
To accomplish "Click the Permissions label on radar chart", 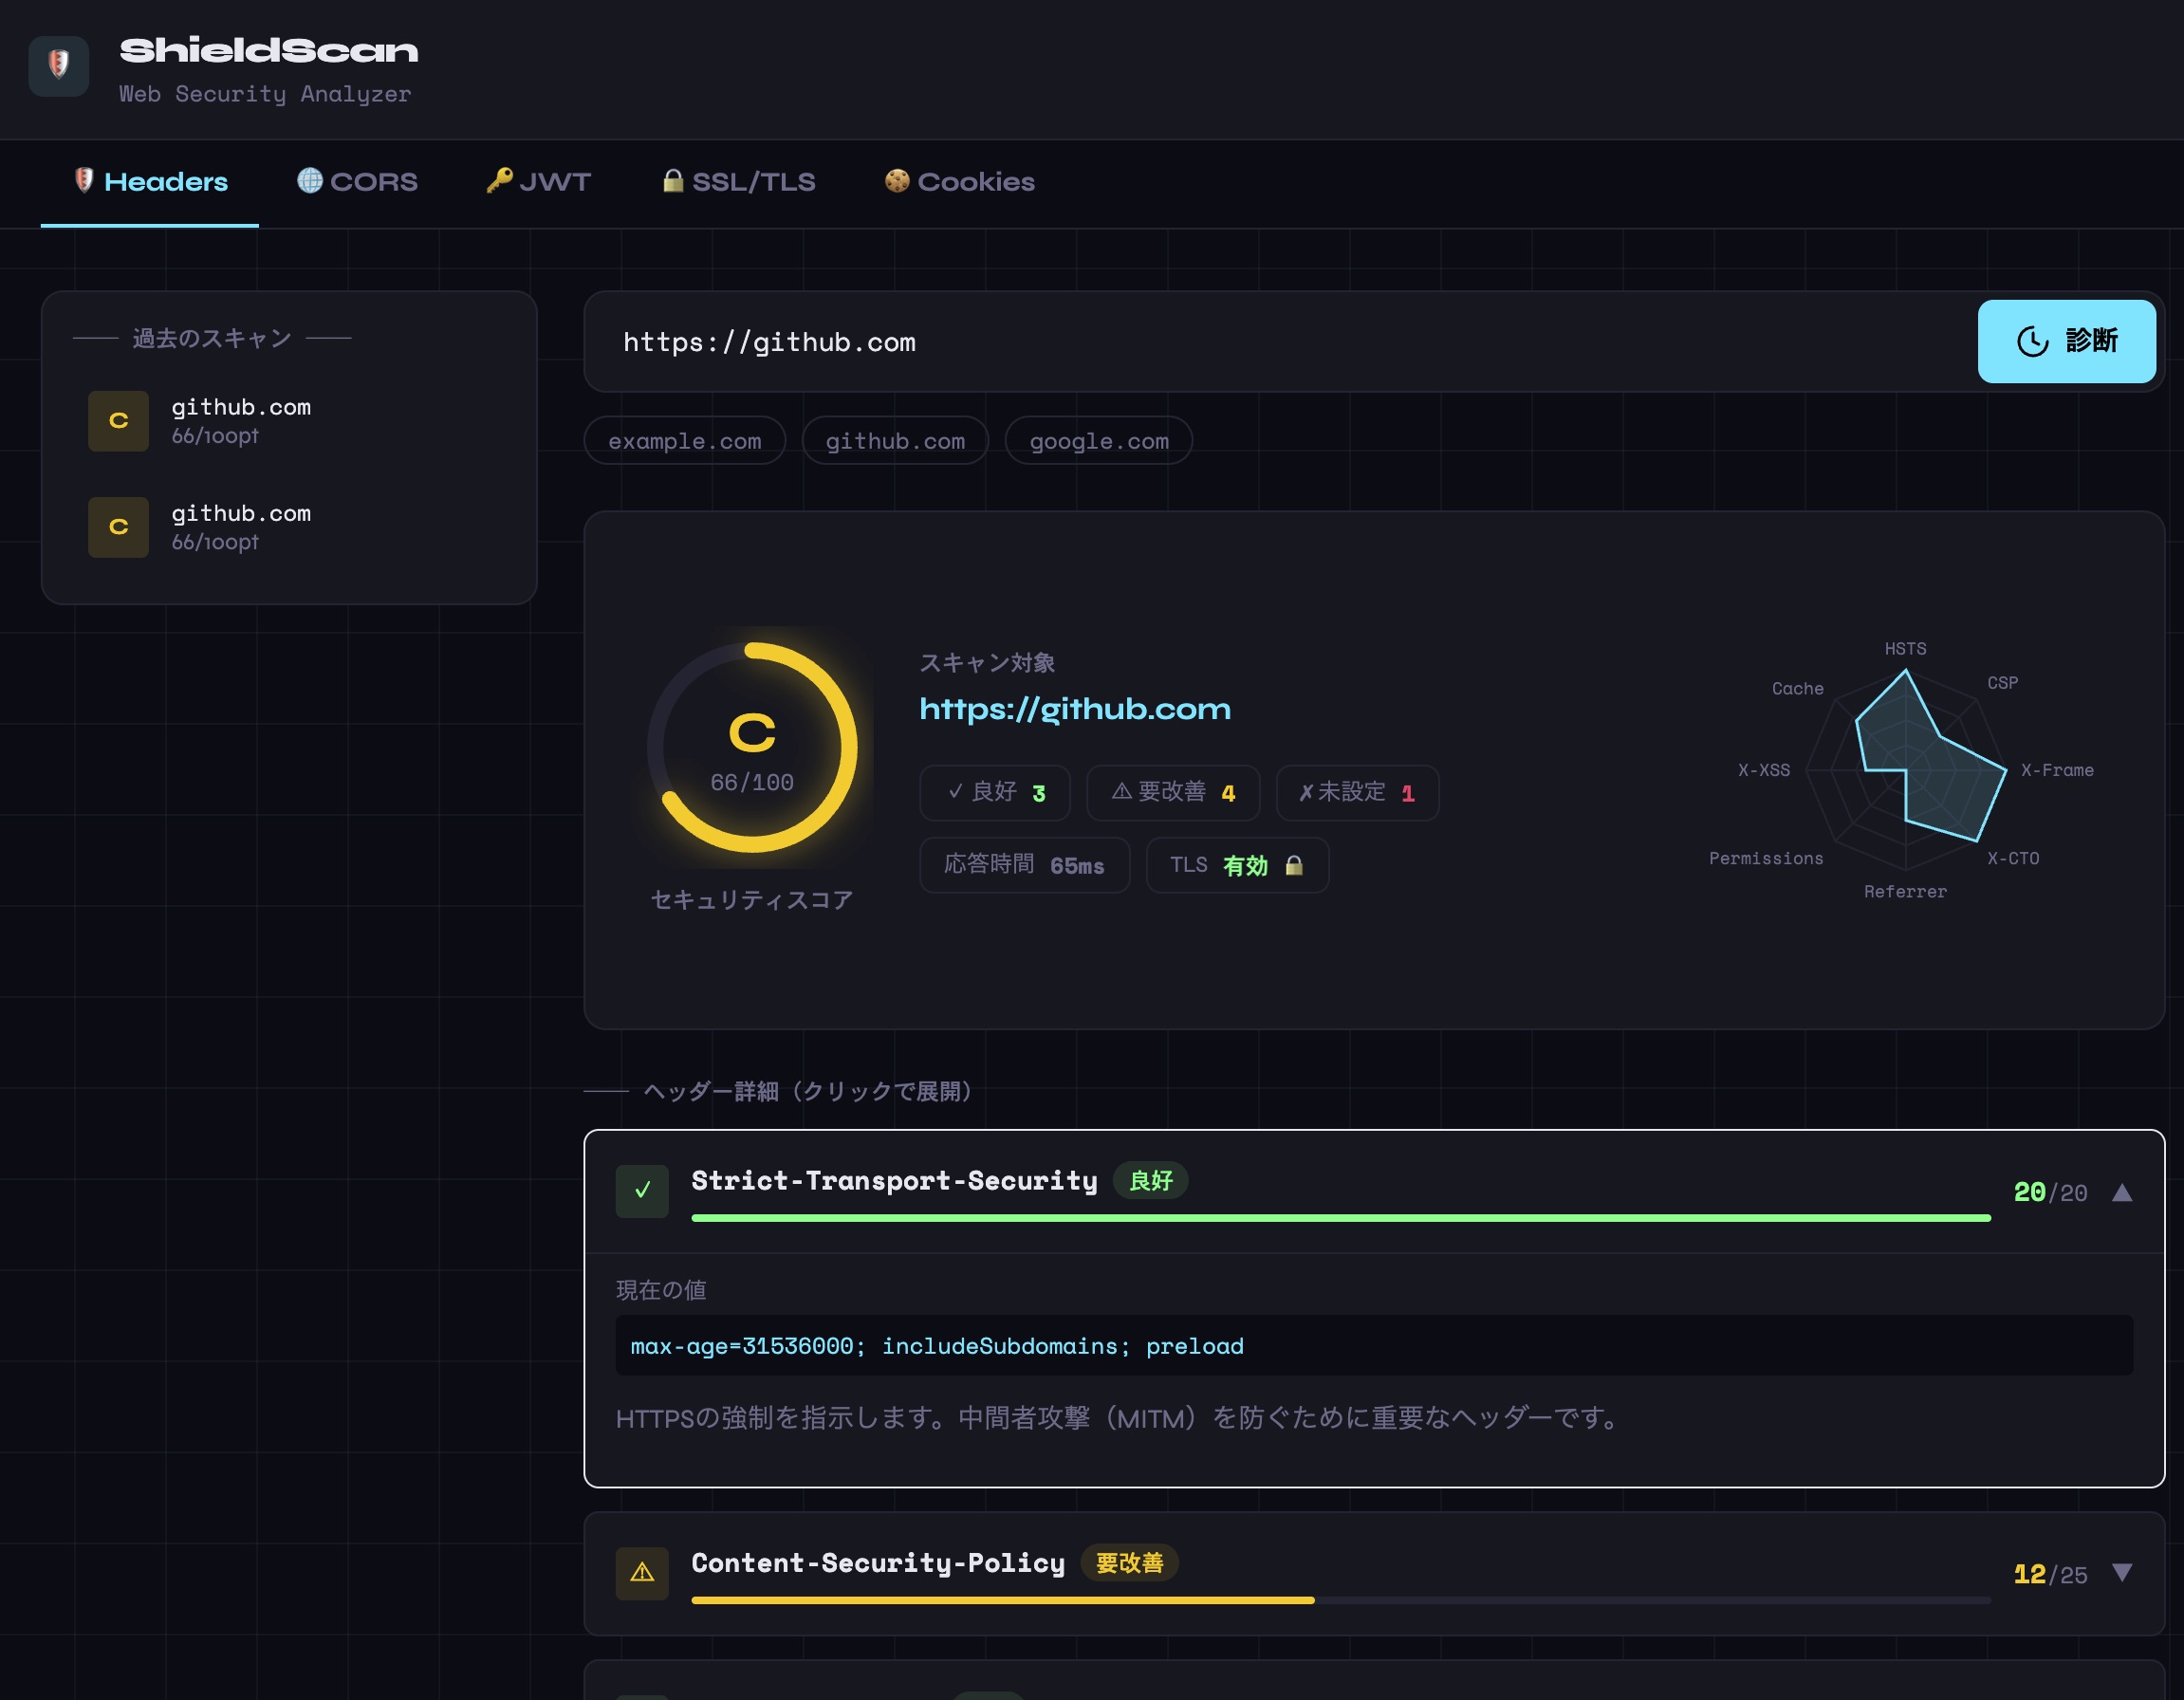I will 1766,858.
